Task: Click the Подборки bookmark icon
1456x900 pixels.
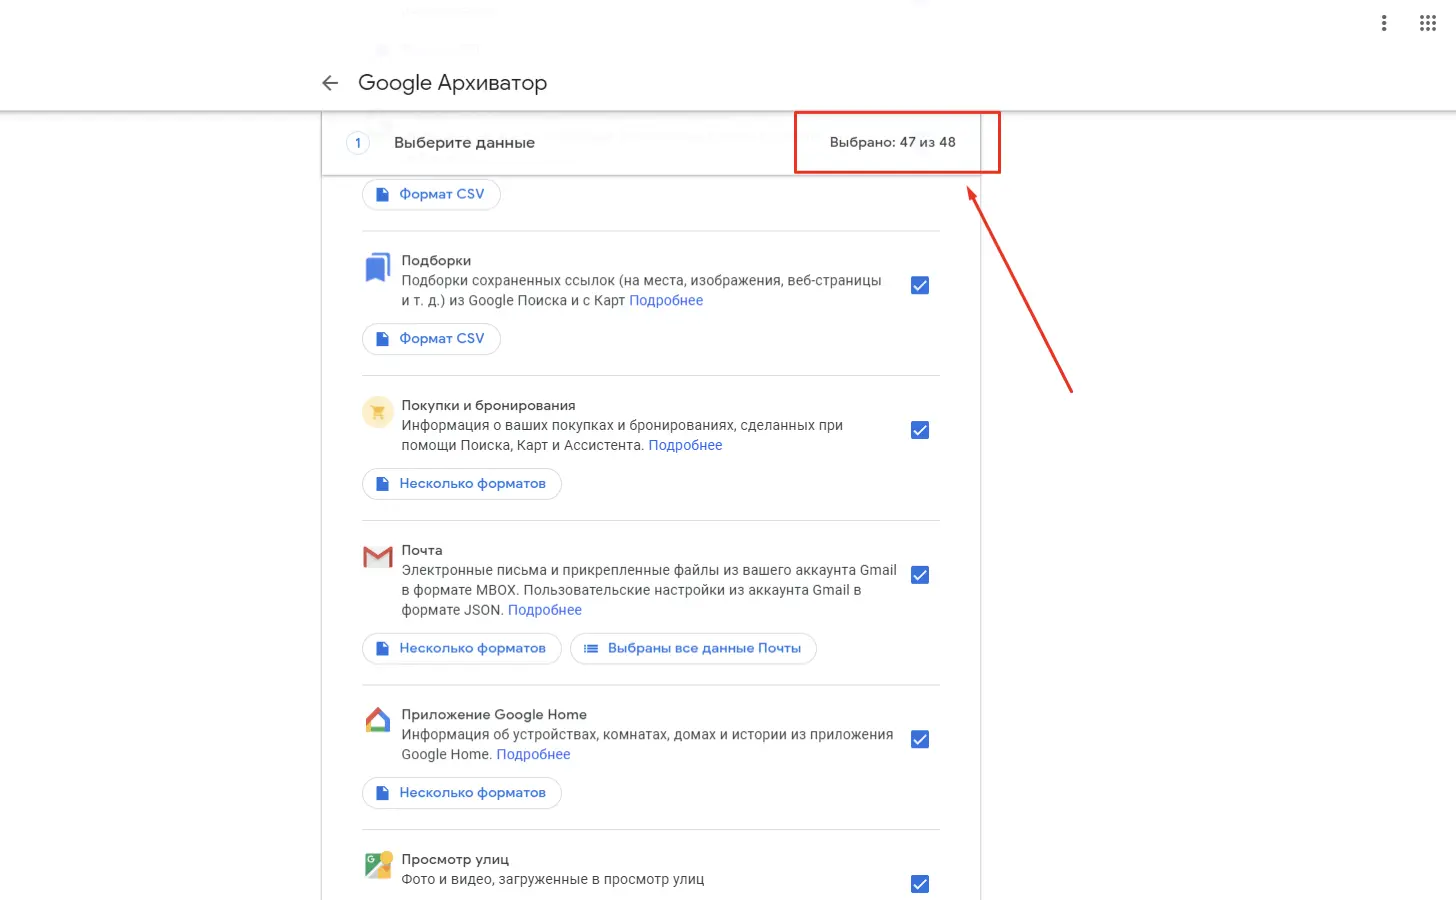Action: (x=377, y=267)
